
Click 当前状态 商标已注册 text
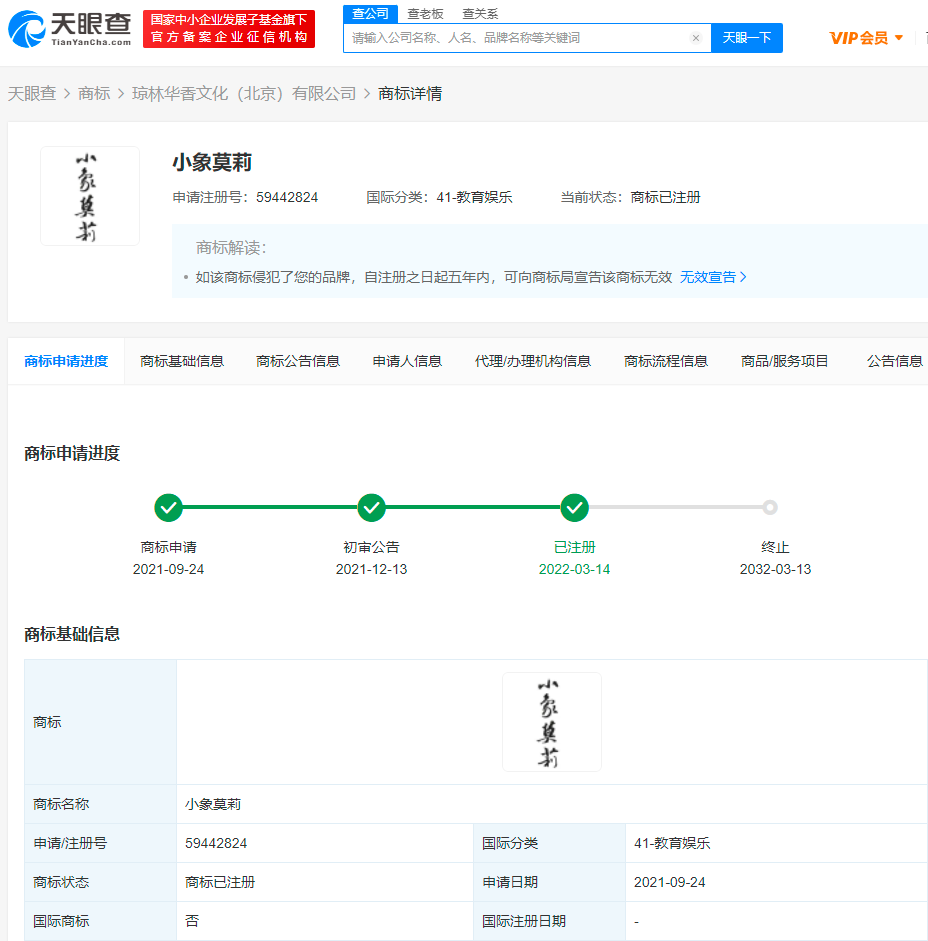click(630, 197)
